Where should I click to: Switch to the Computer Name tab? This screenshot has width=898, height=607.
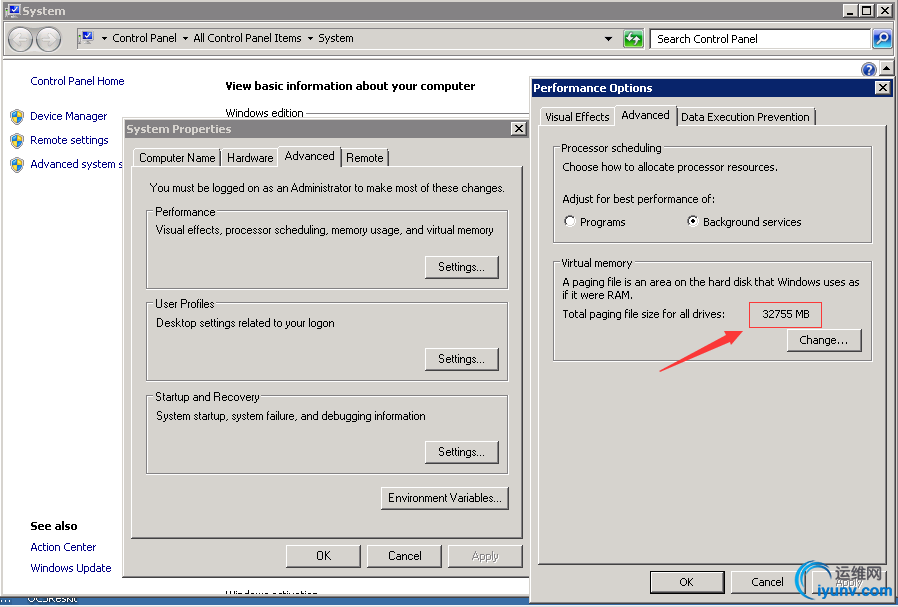(177, 158)
